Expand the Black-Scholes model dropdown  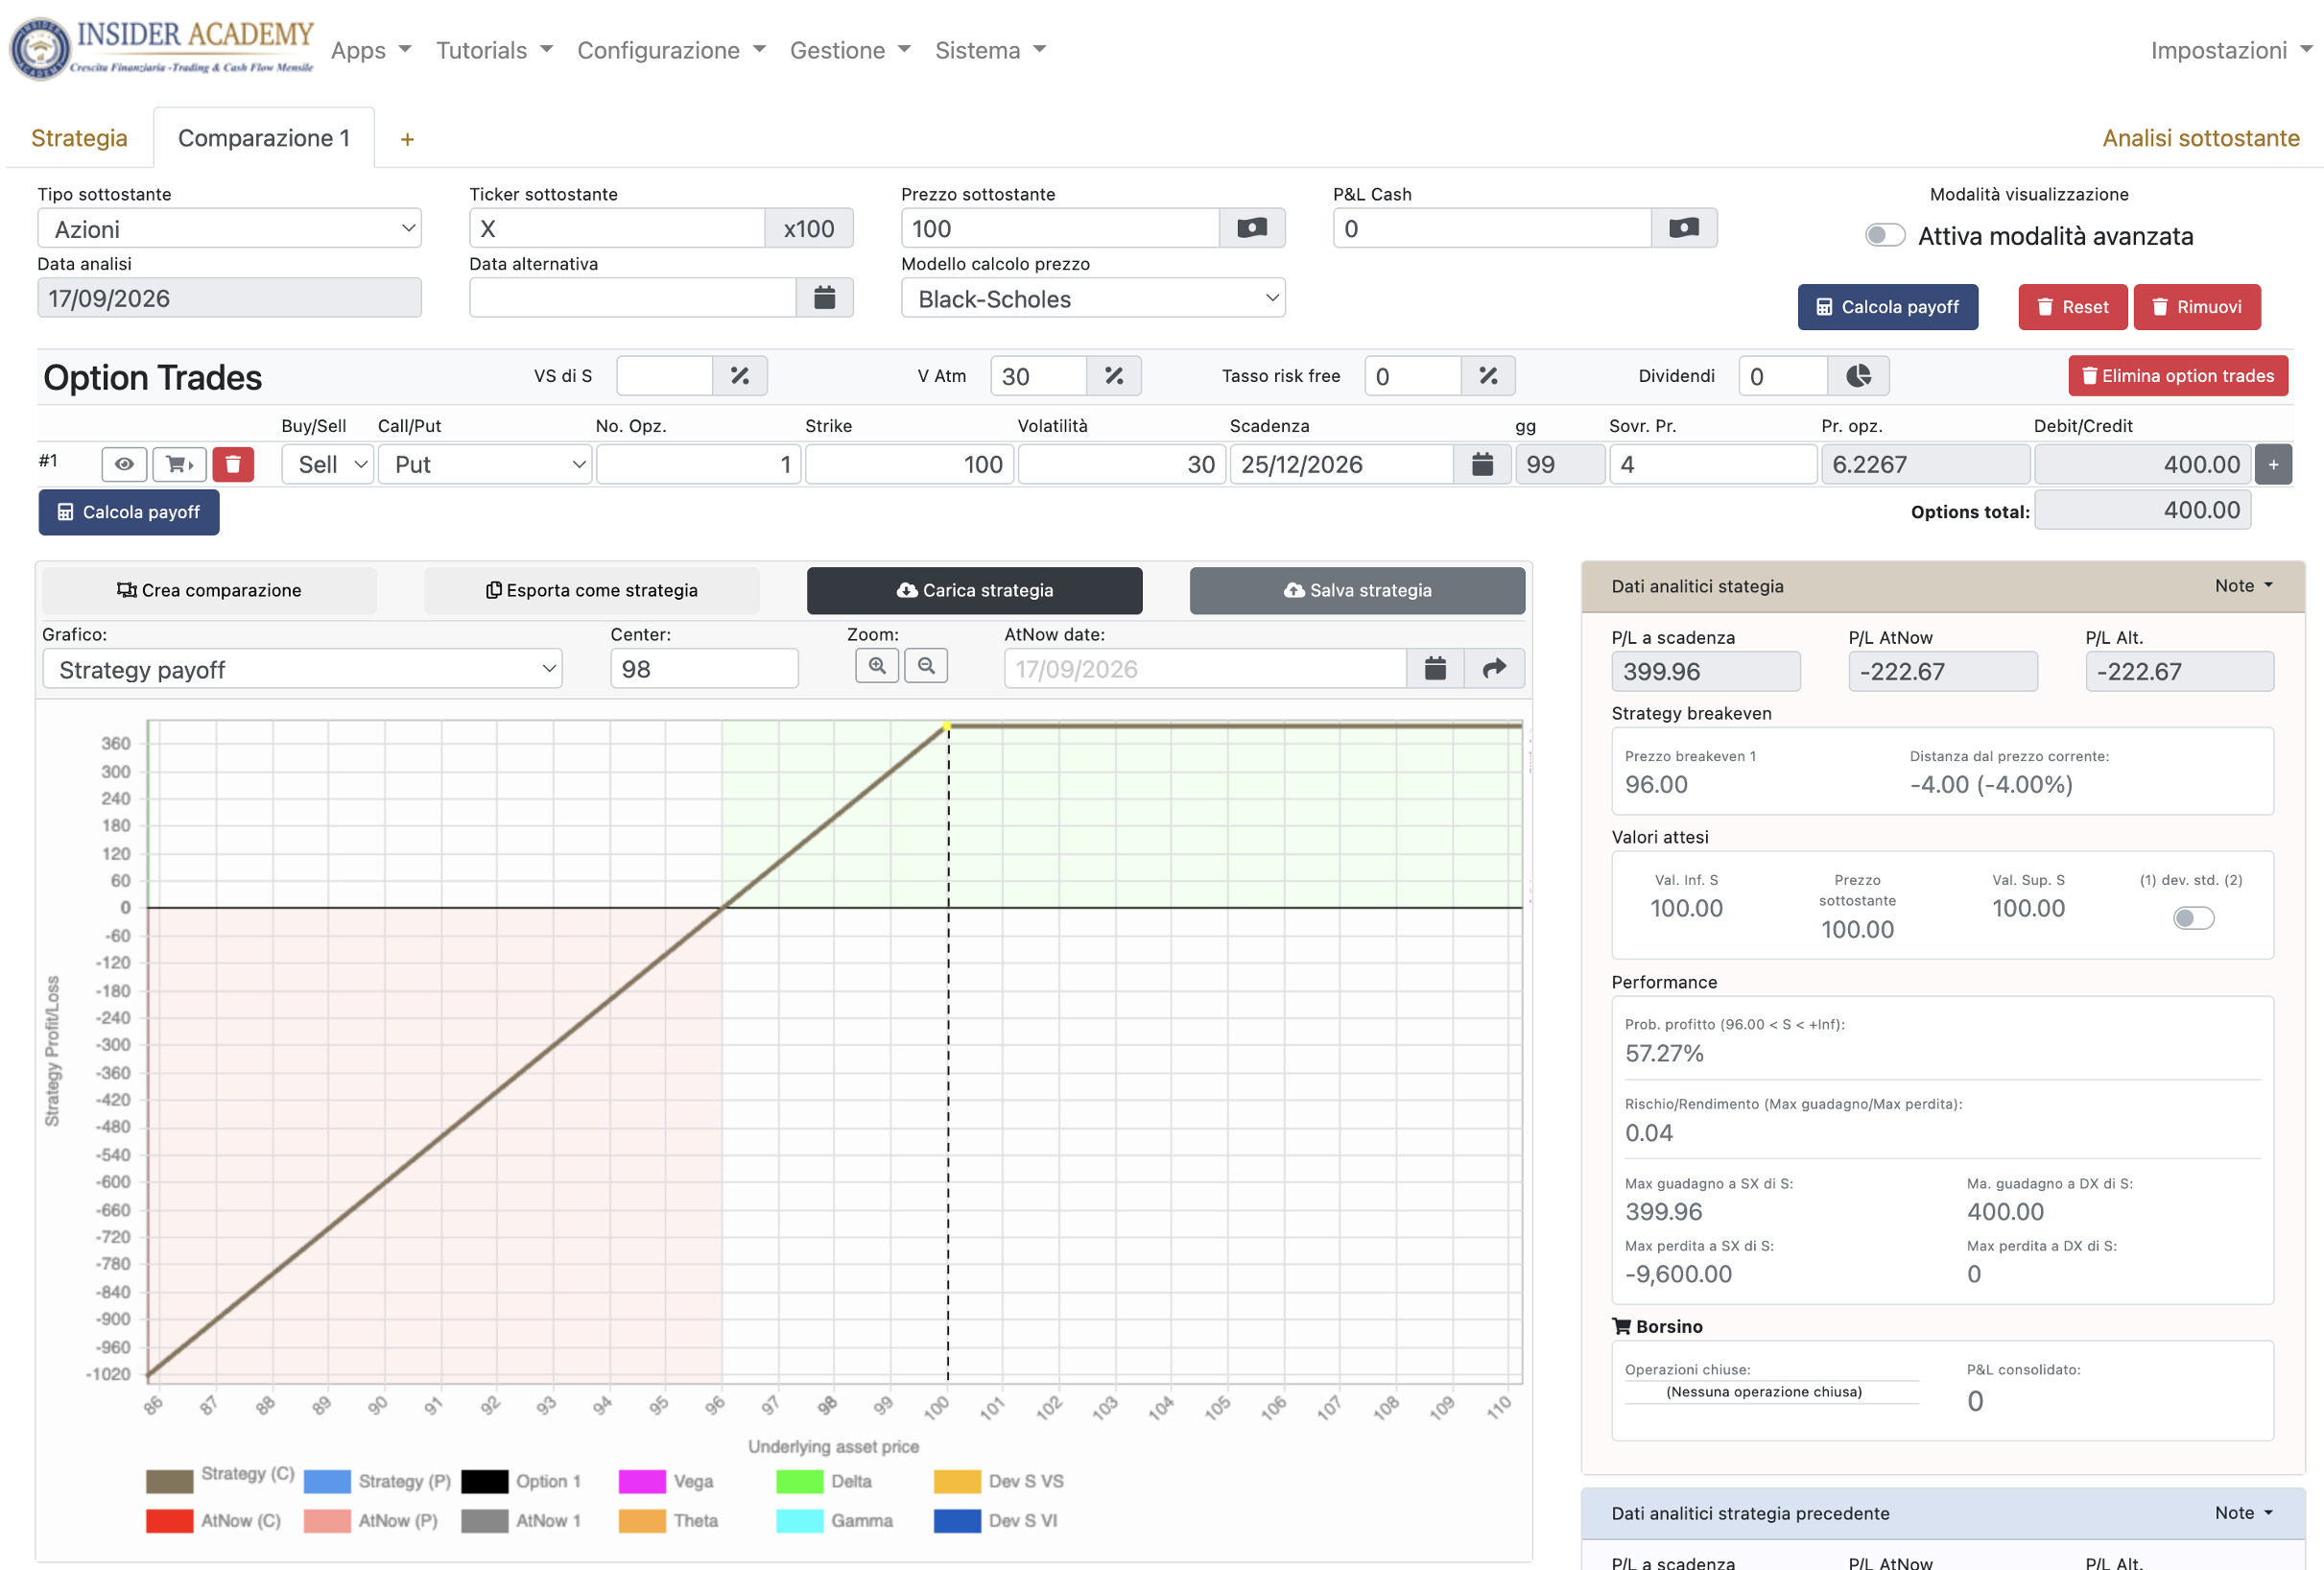1093,298
